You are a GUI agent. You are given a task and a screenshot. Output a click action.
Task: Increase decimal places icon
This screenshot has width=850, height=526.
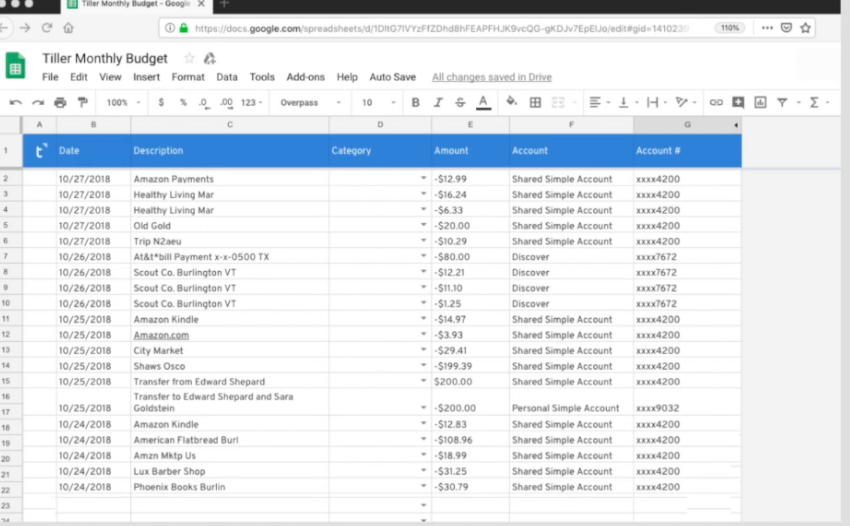click(227, 103)
